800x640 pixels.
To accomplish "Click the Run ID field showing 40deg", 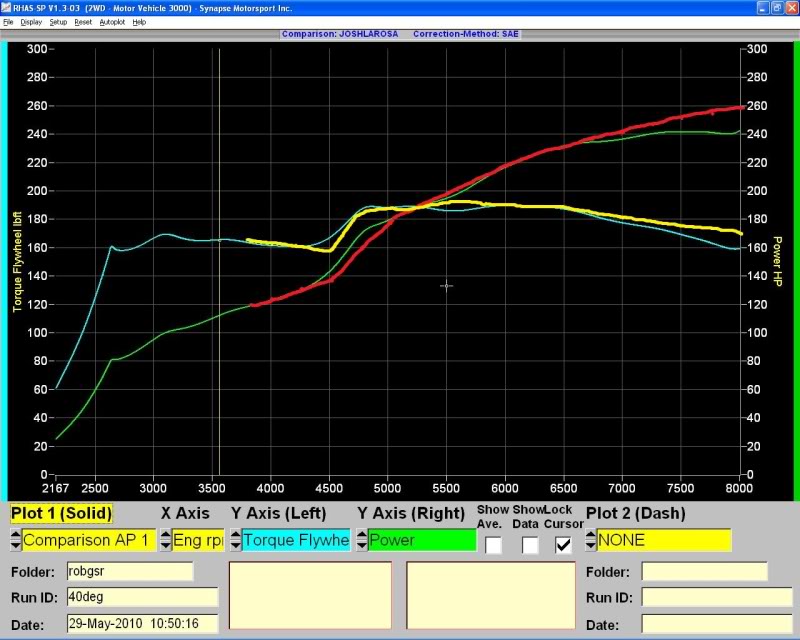I will [141, 597].
